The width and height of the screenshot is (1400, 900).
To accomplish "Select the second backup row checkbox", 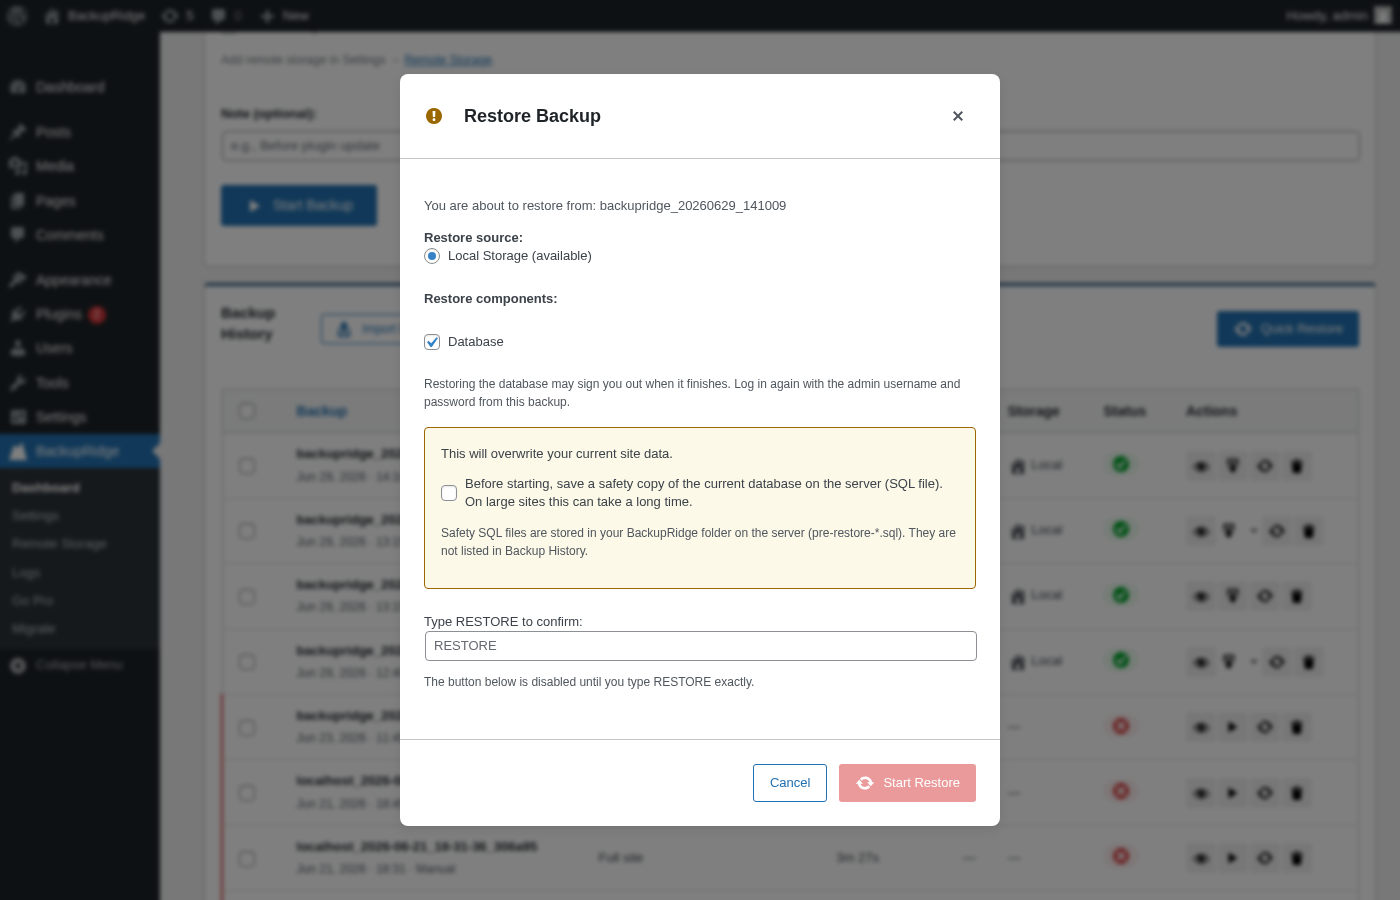I will (x=247, y=531).
